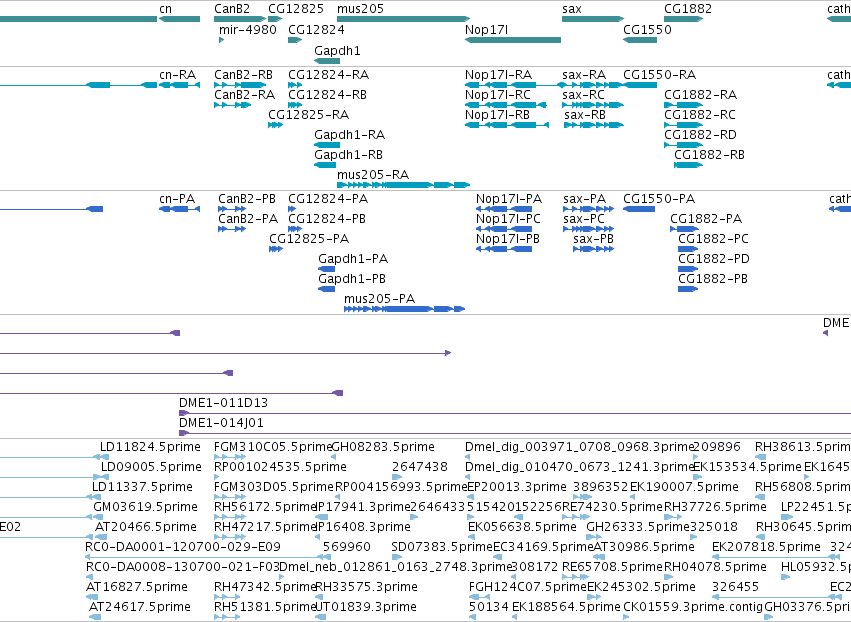Select BAC clone DME1-014J01 label
This screenshot has height=622, width=851.
click(221, 423)
